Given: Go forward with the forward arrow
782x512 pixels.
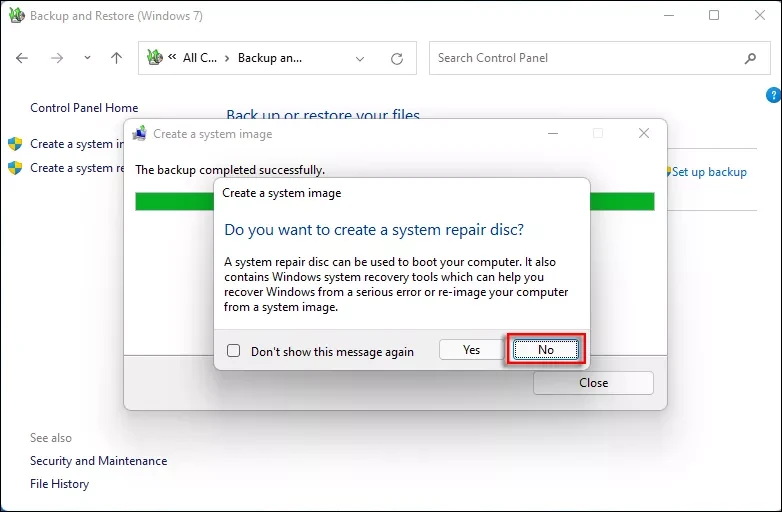Looking at the screenshot, I should [57, 58].
